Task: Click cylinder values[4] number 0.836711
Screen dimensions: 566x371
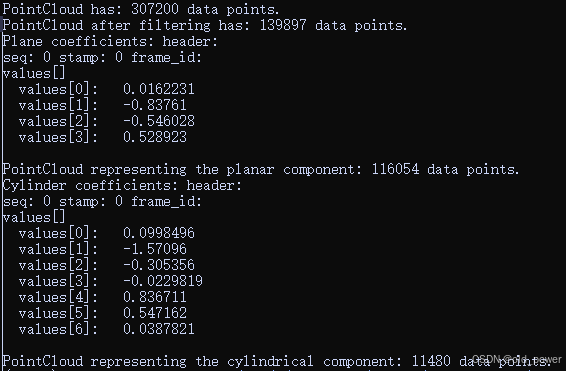Action: tap(155, 297)
